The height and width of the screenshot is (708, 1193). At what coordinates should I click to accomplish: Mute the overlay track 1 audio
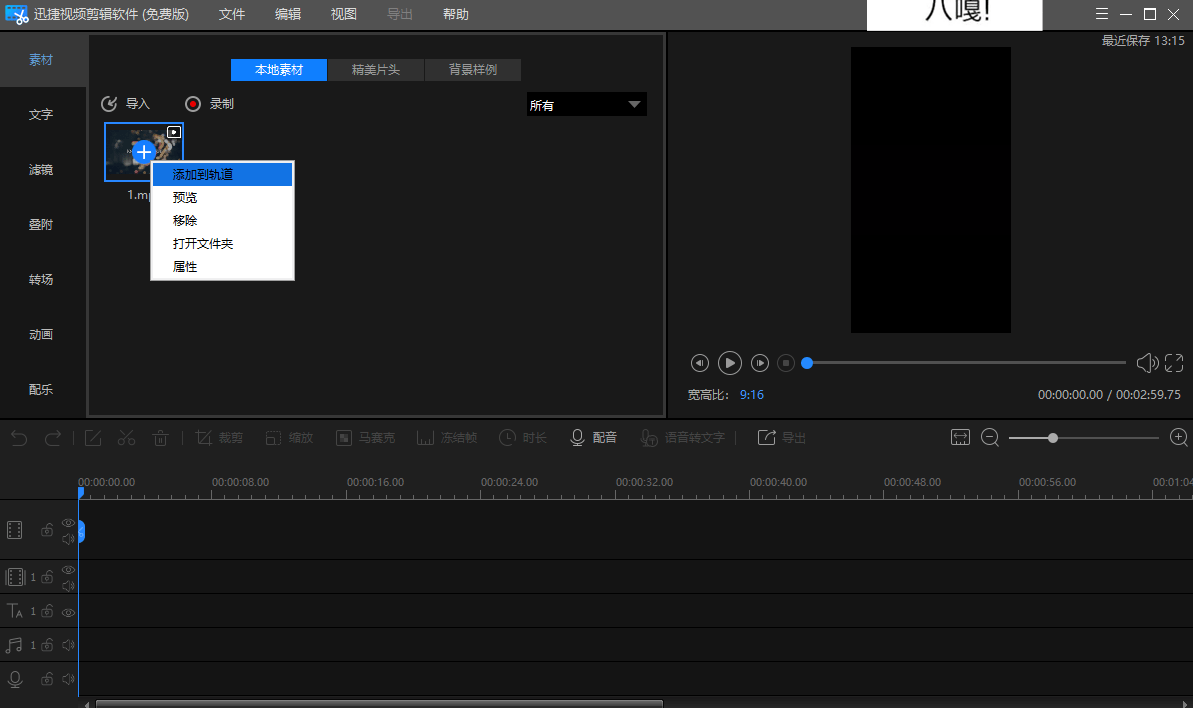pyautogui.click(x=68, y=586)
